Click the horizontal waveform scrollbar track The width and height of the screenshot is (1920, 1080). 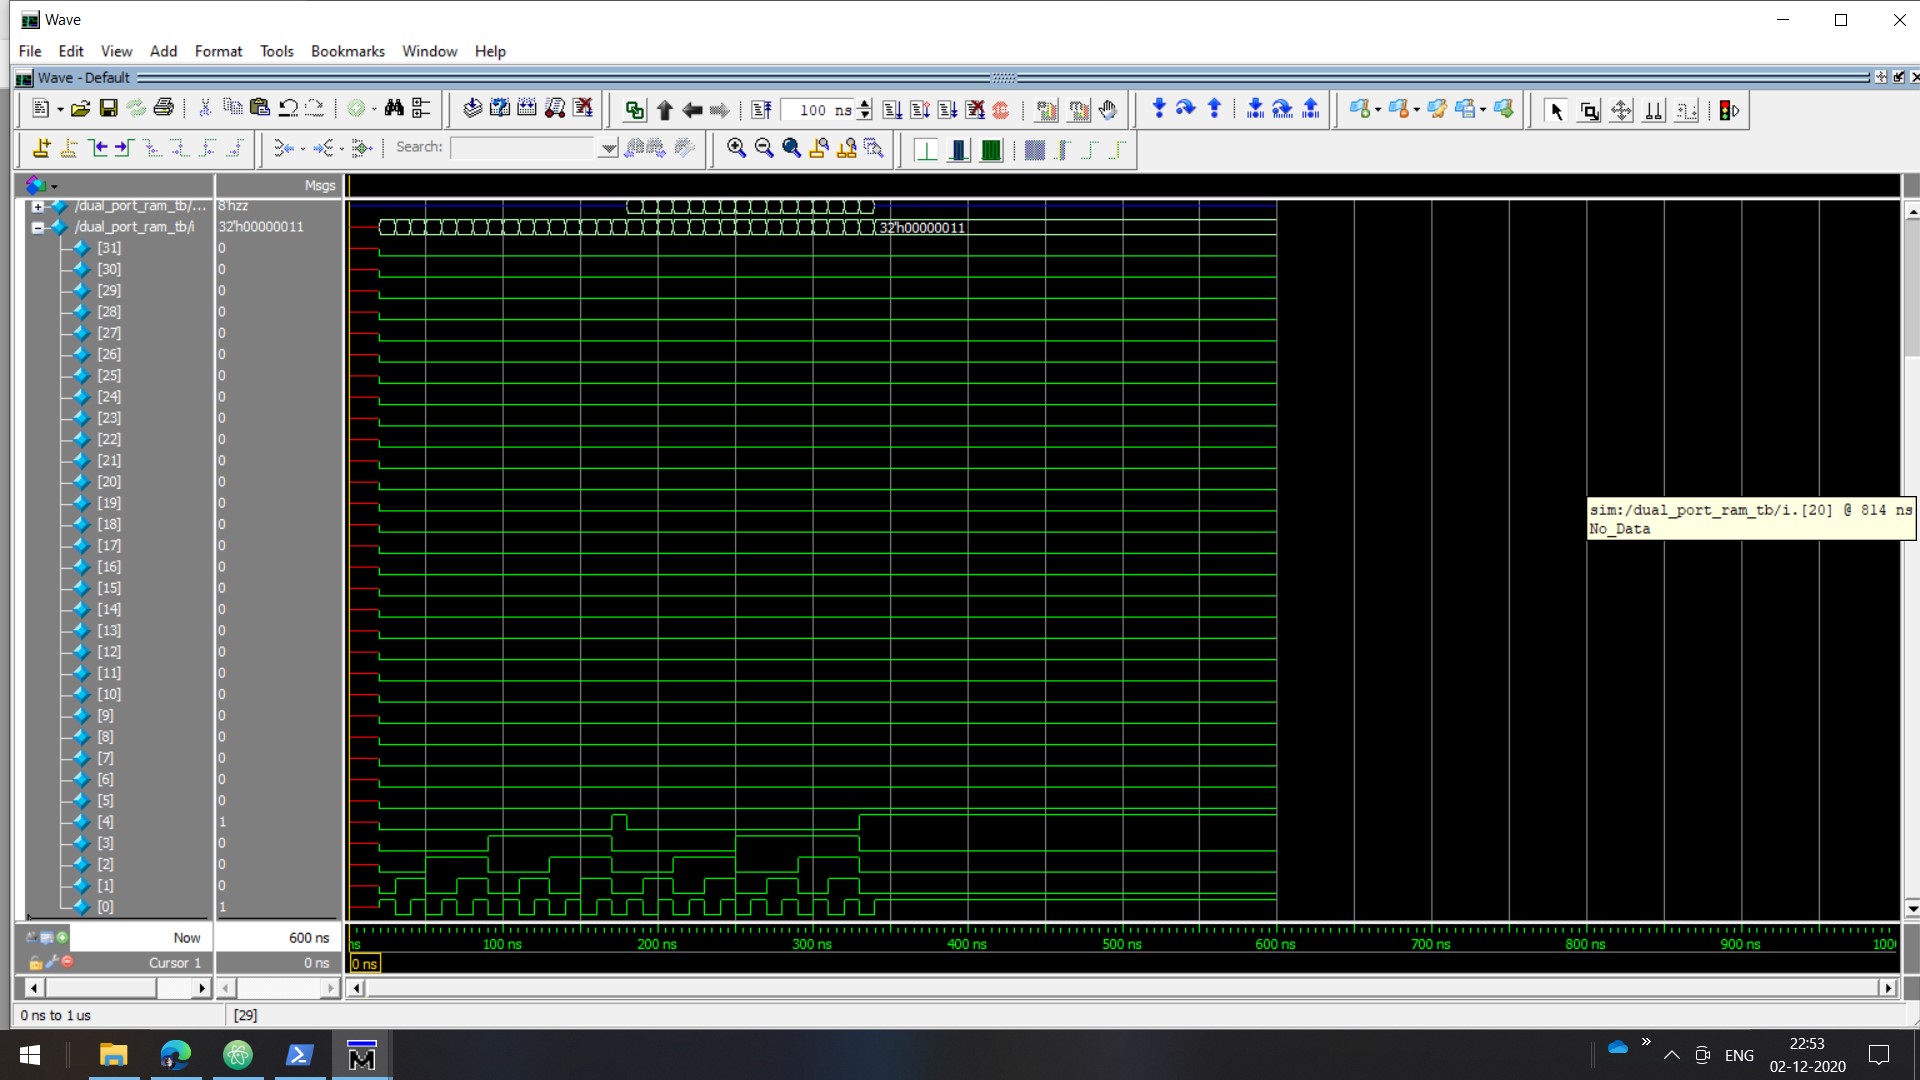click(x=1120, y=988)
